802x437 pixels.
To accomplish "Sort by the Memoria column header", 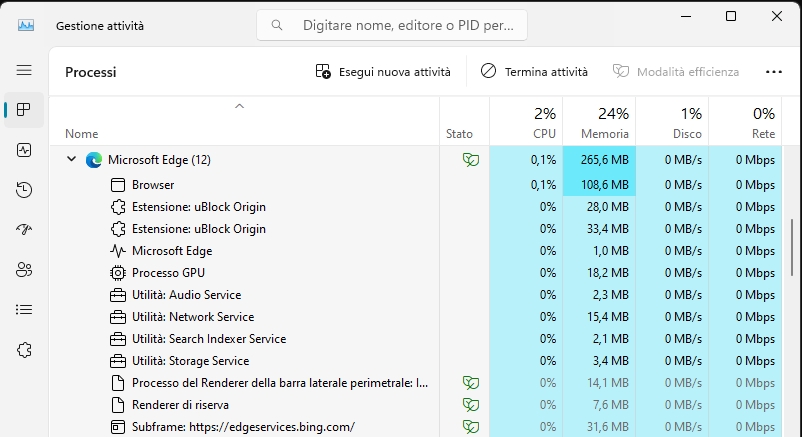I will click(x=599, y=121).
